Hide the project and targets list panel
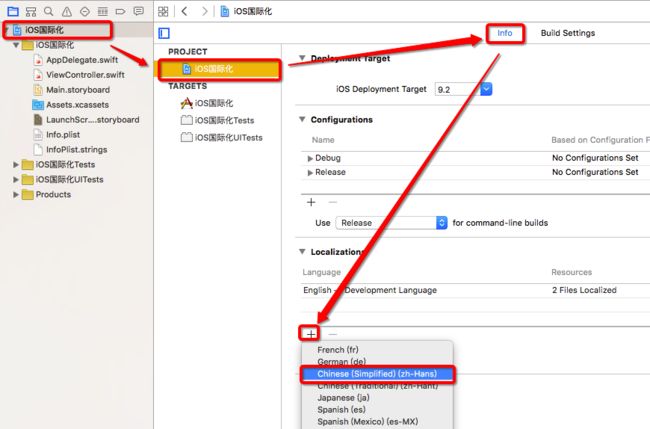 (x=164, y=33)
